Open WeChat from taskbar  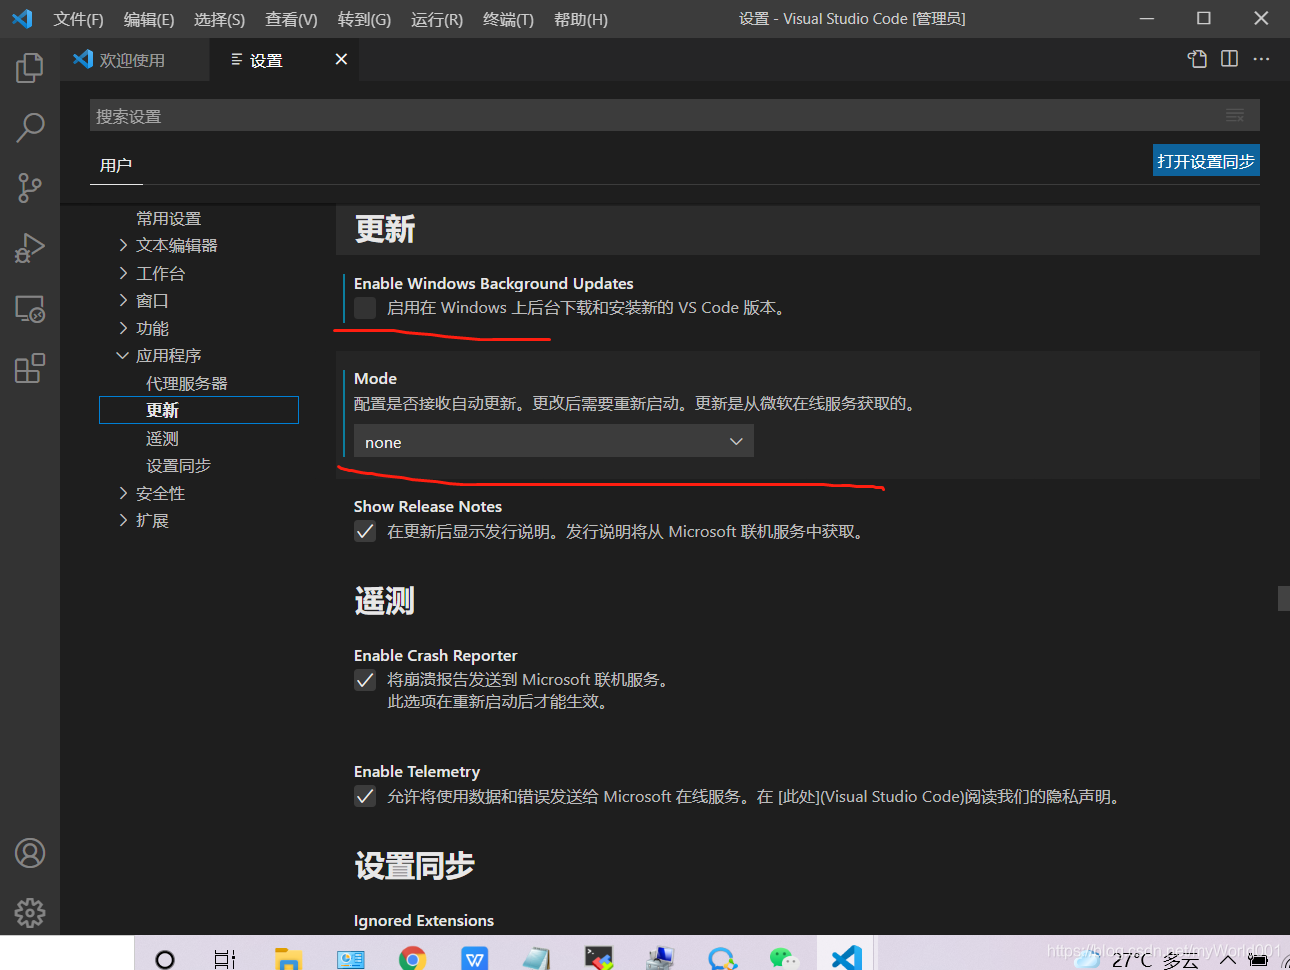click(x=784, y=959)
